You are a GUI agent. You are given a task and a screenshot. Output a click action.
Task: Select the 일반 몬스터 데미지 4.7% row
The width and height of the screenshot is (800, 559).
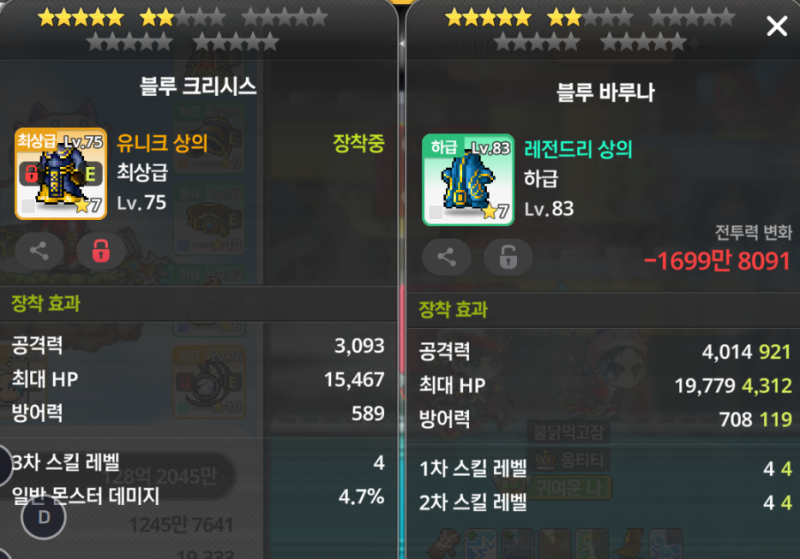click(x=198, y=496)
